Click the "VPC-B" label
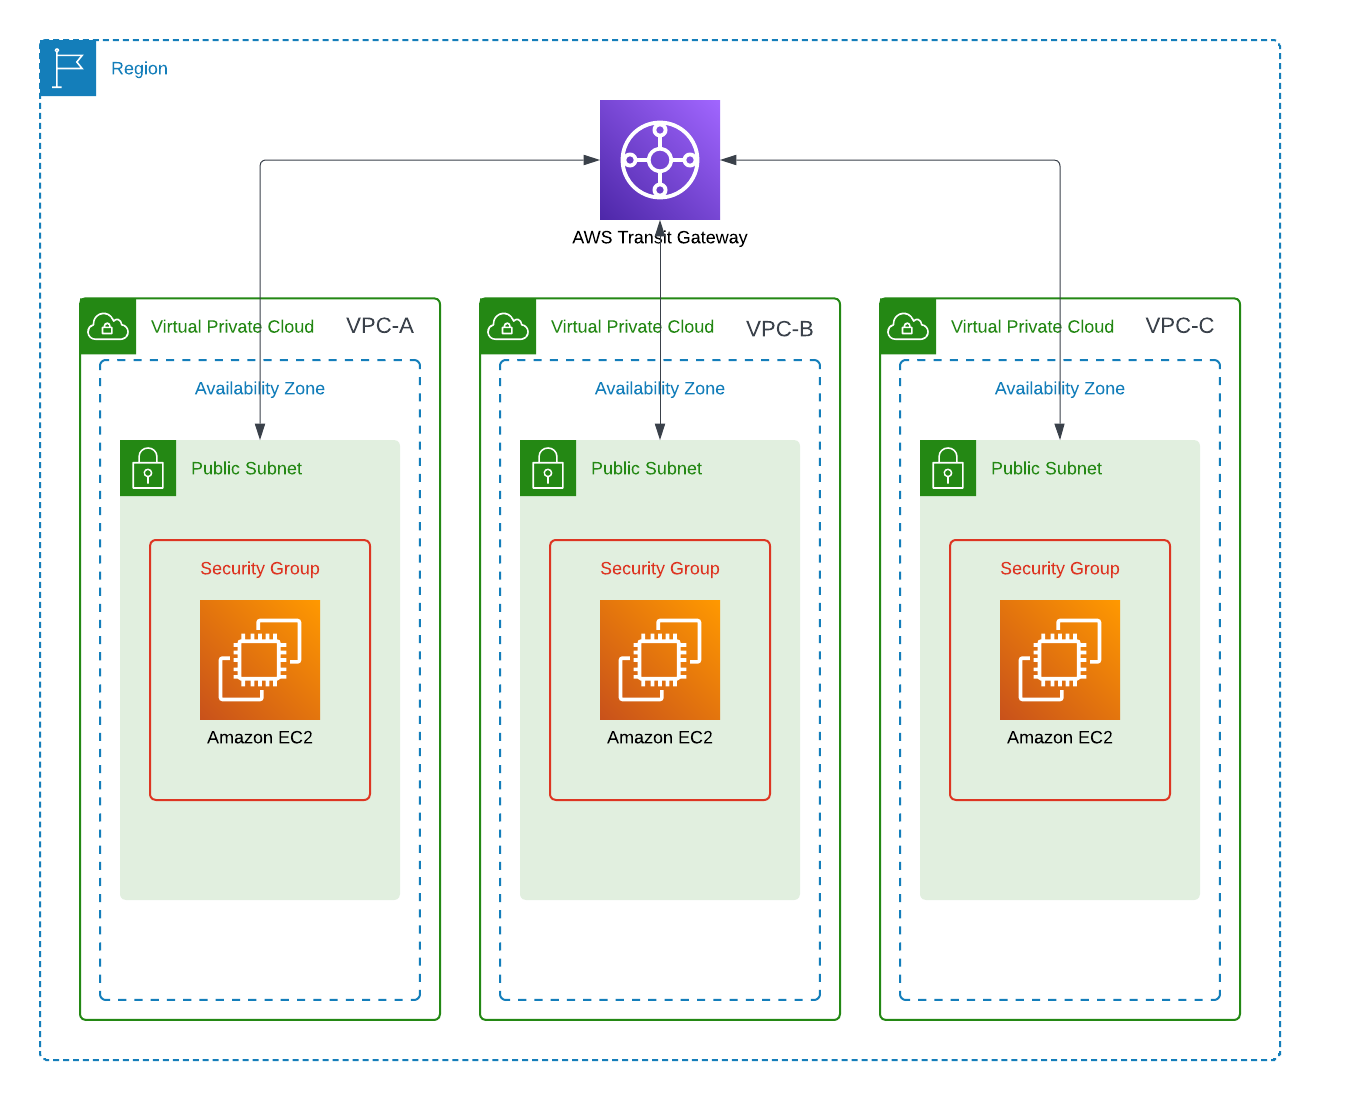This screenshot has height=1100, width=1351. tap(780, 329)
